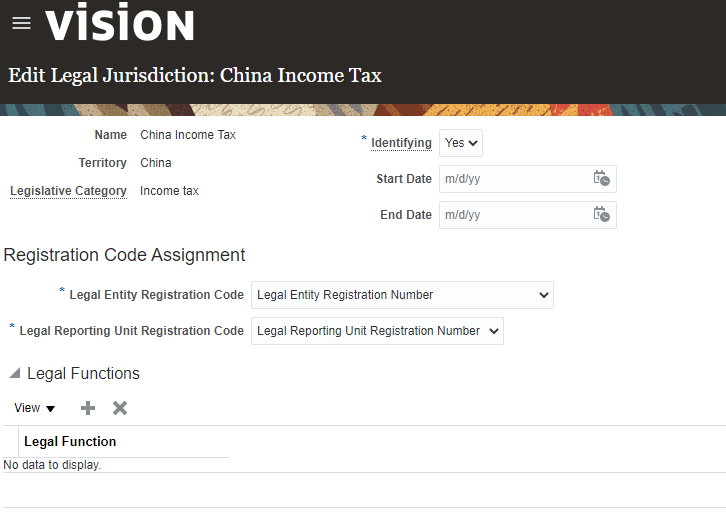Open the End Date calendar picker

(x=601, y=215)
